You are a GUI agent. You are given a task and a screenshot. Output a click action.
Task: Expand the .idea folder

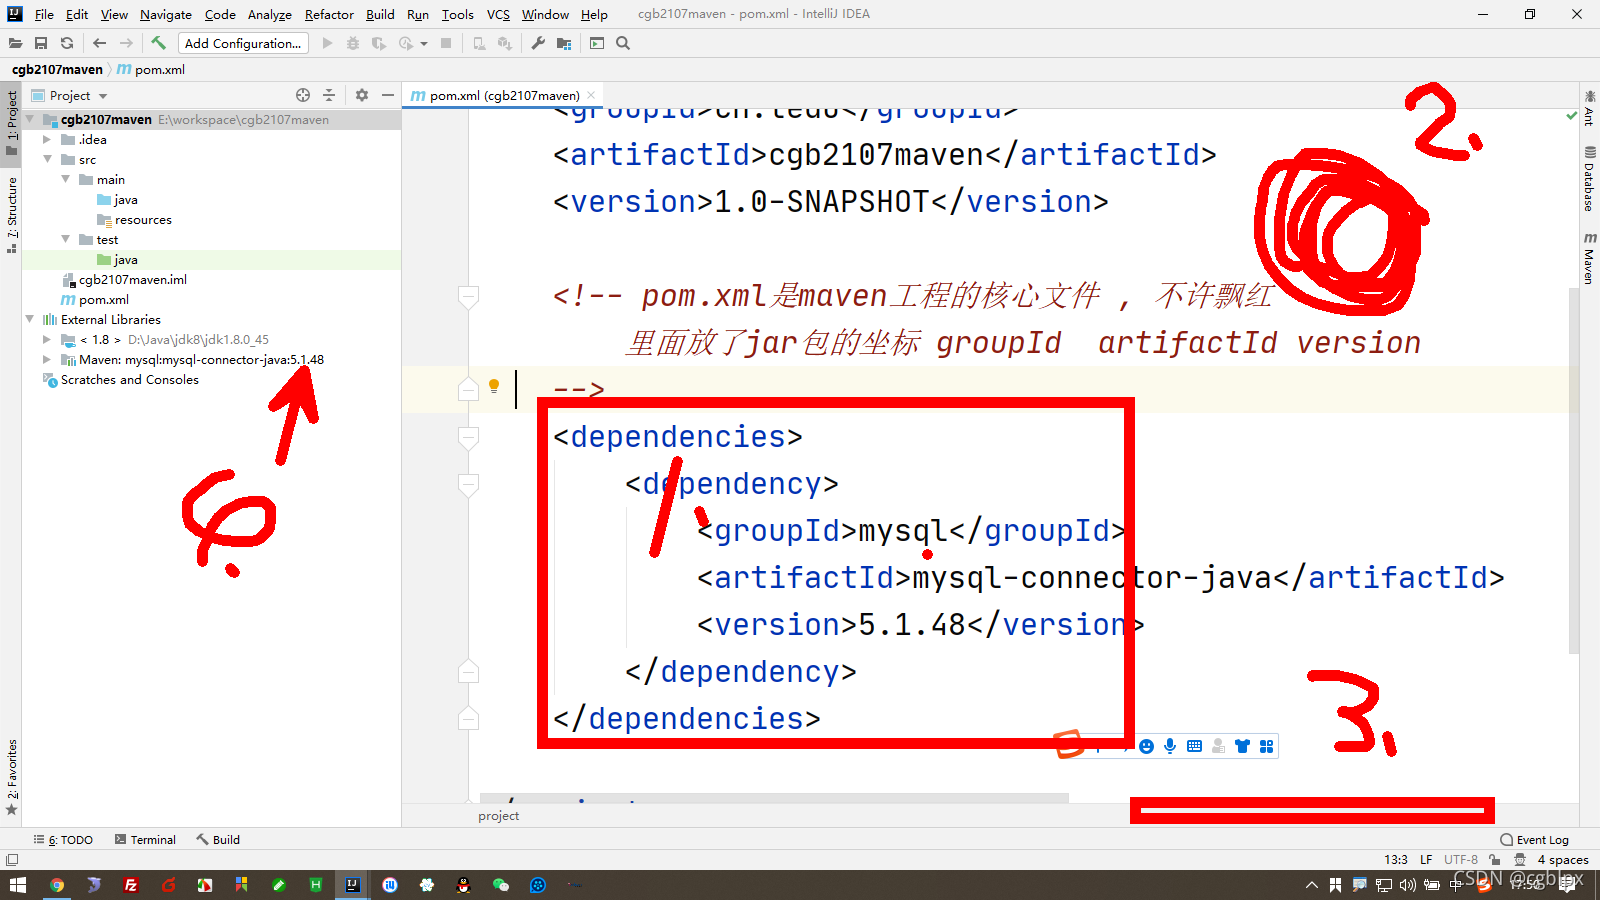pyautogui.click(x=47, y=139)
